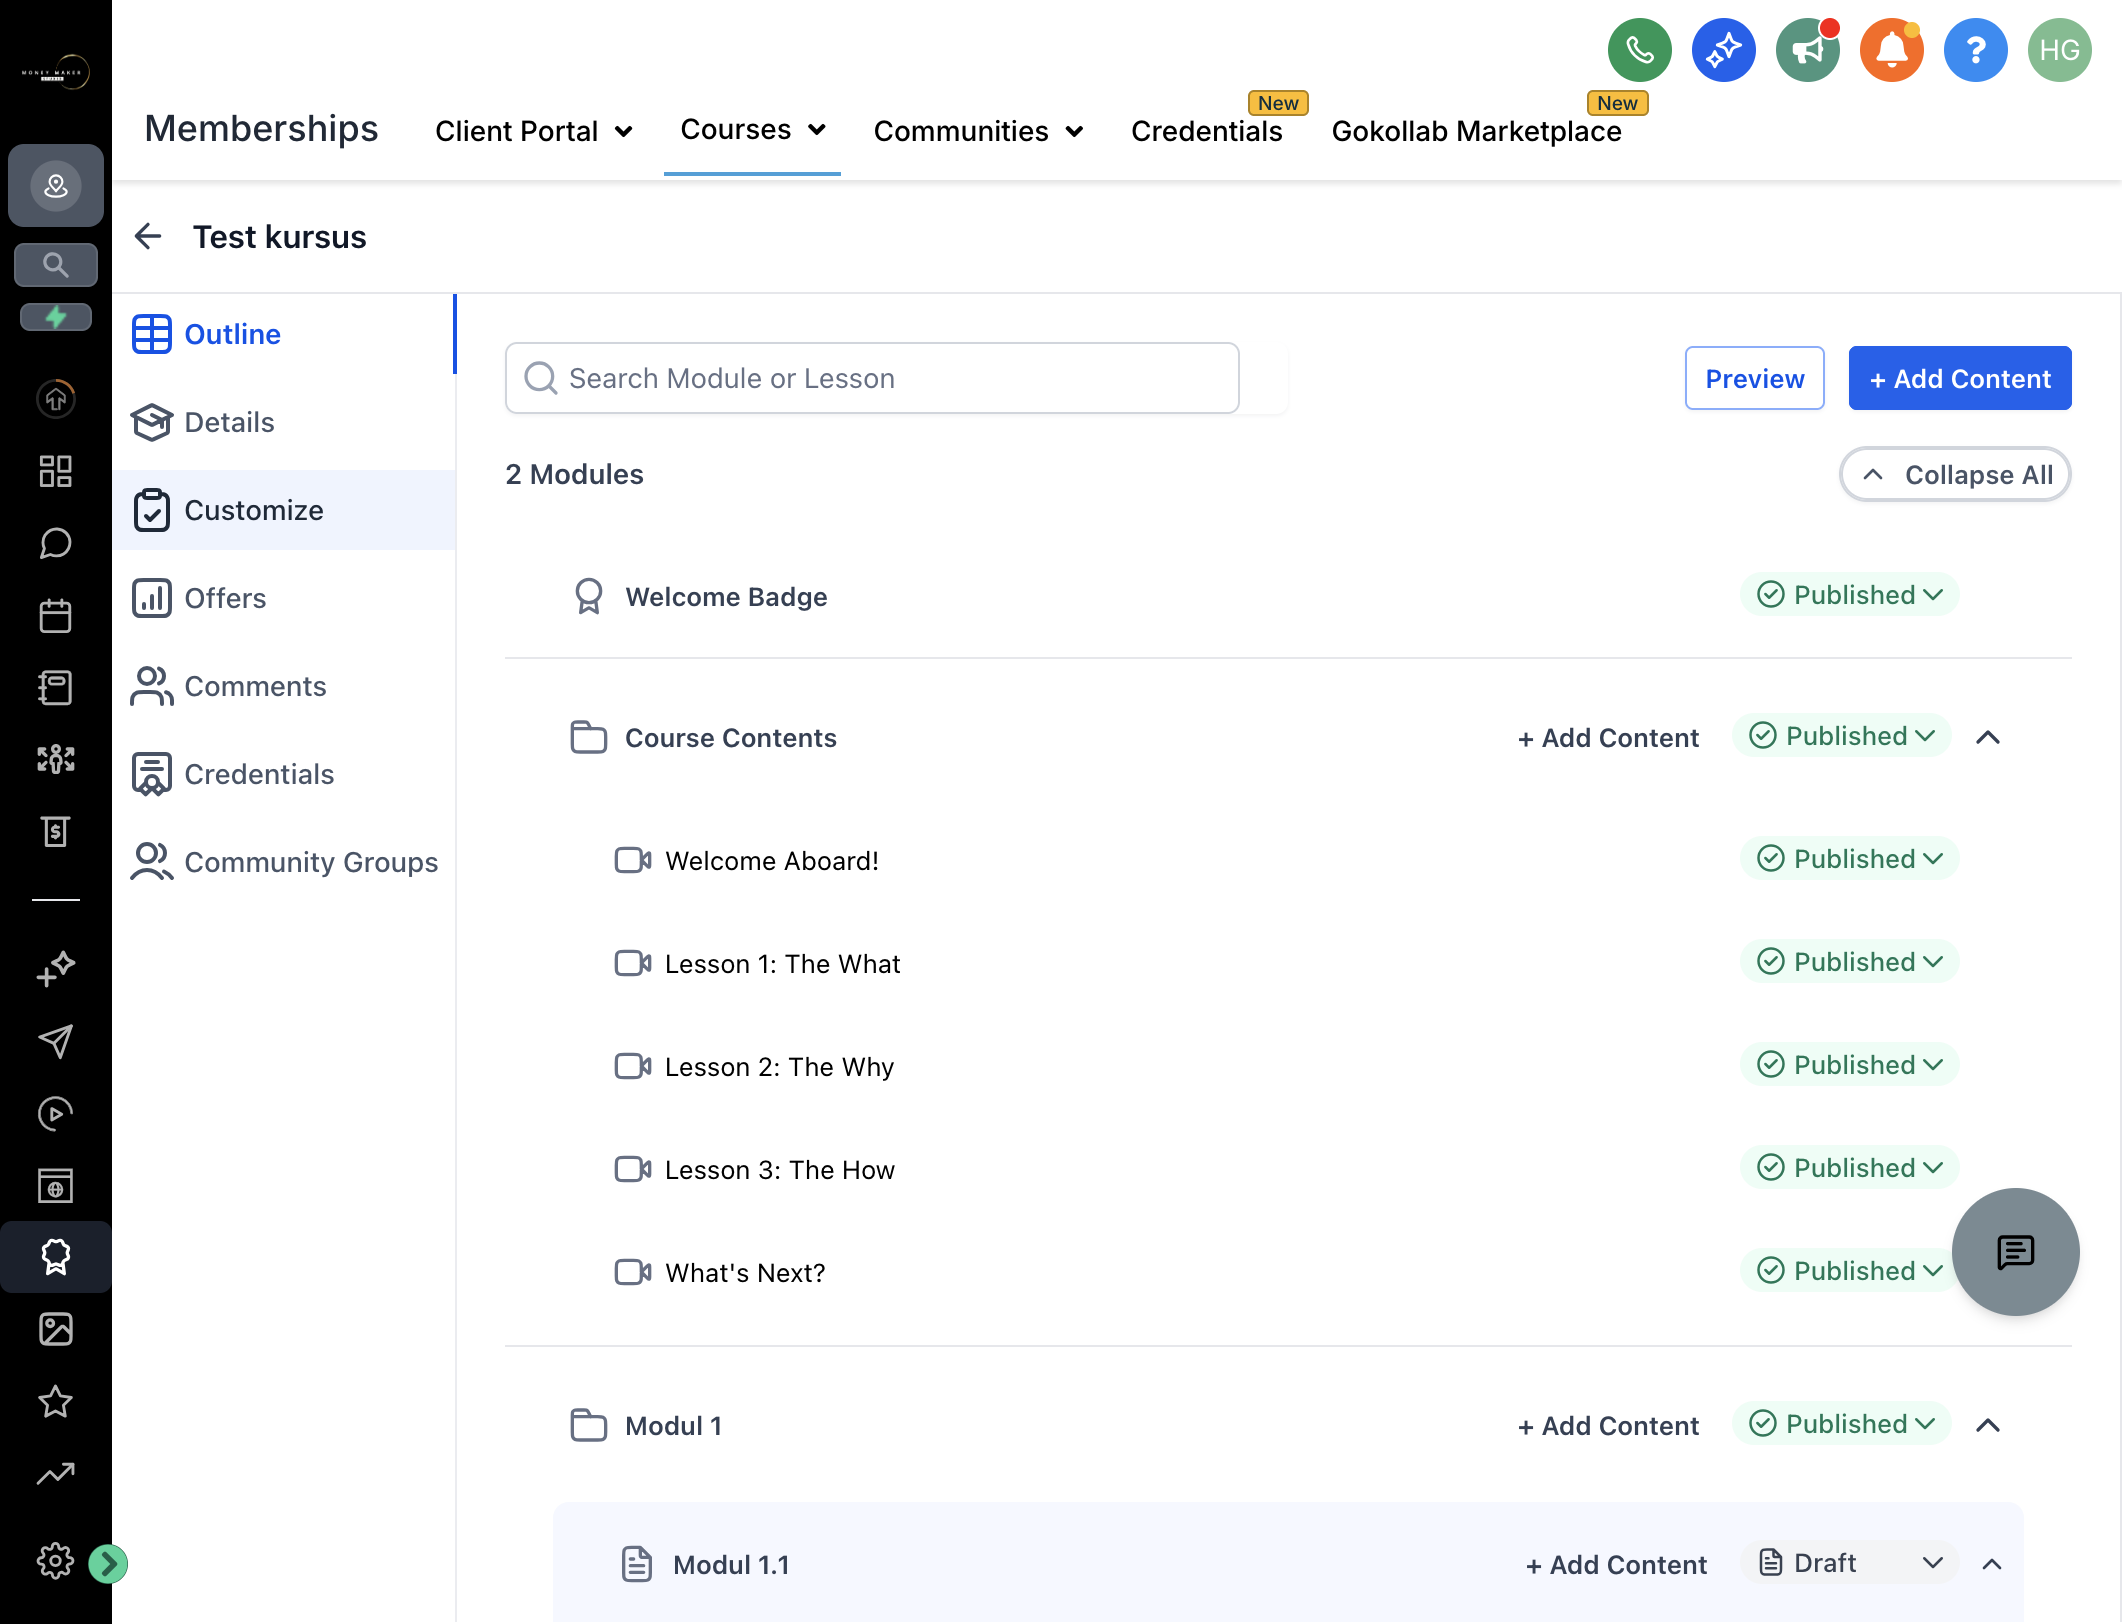Open the Communities dropdown menu
This screenshot has width=2122, height=1624.
[978, 131]
